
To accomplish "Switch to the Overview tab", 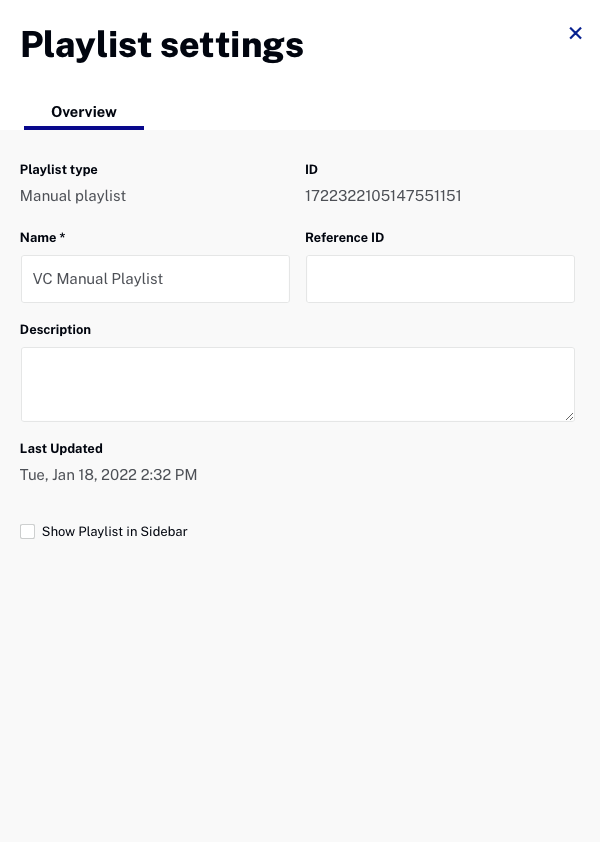I will coord(84,112).
